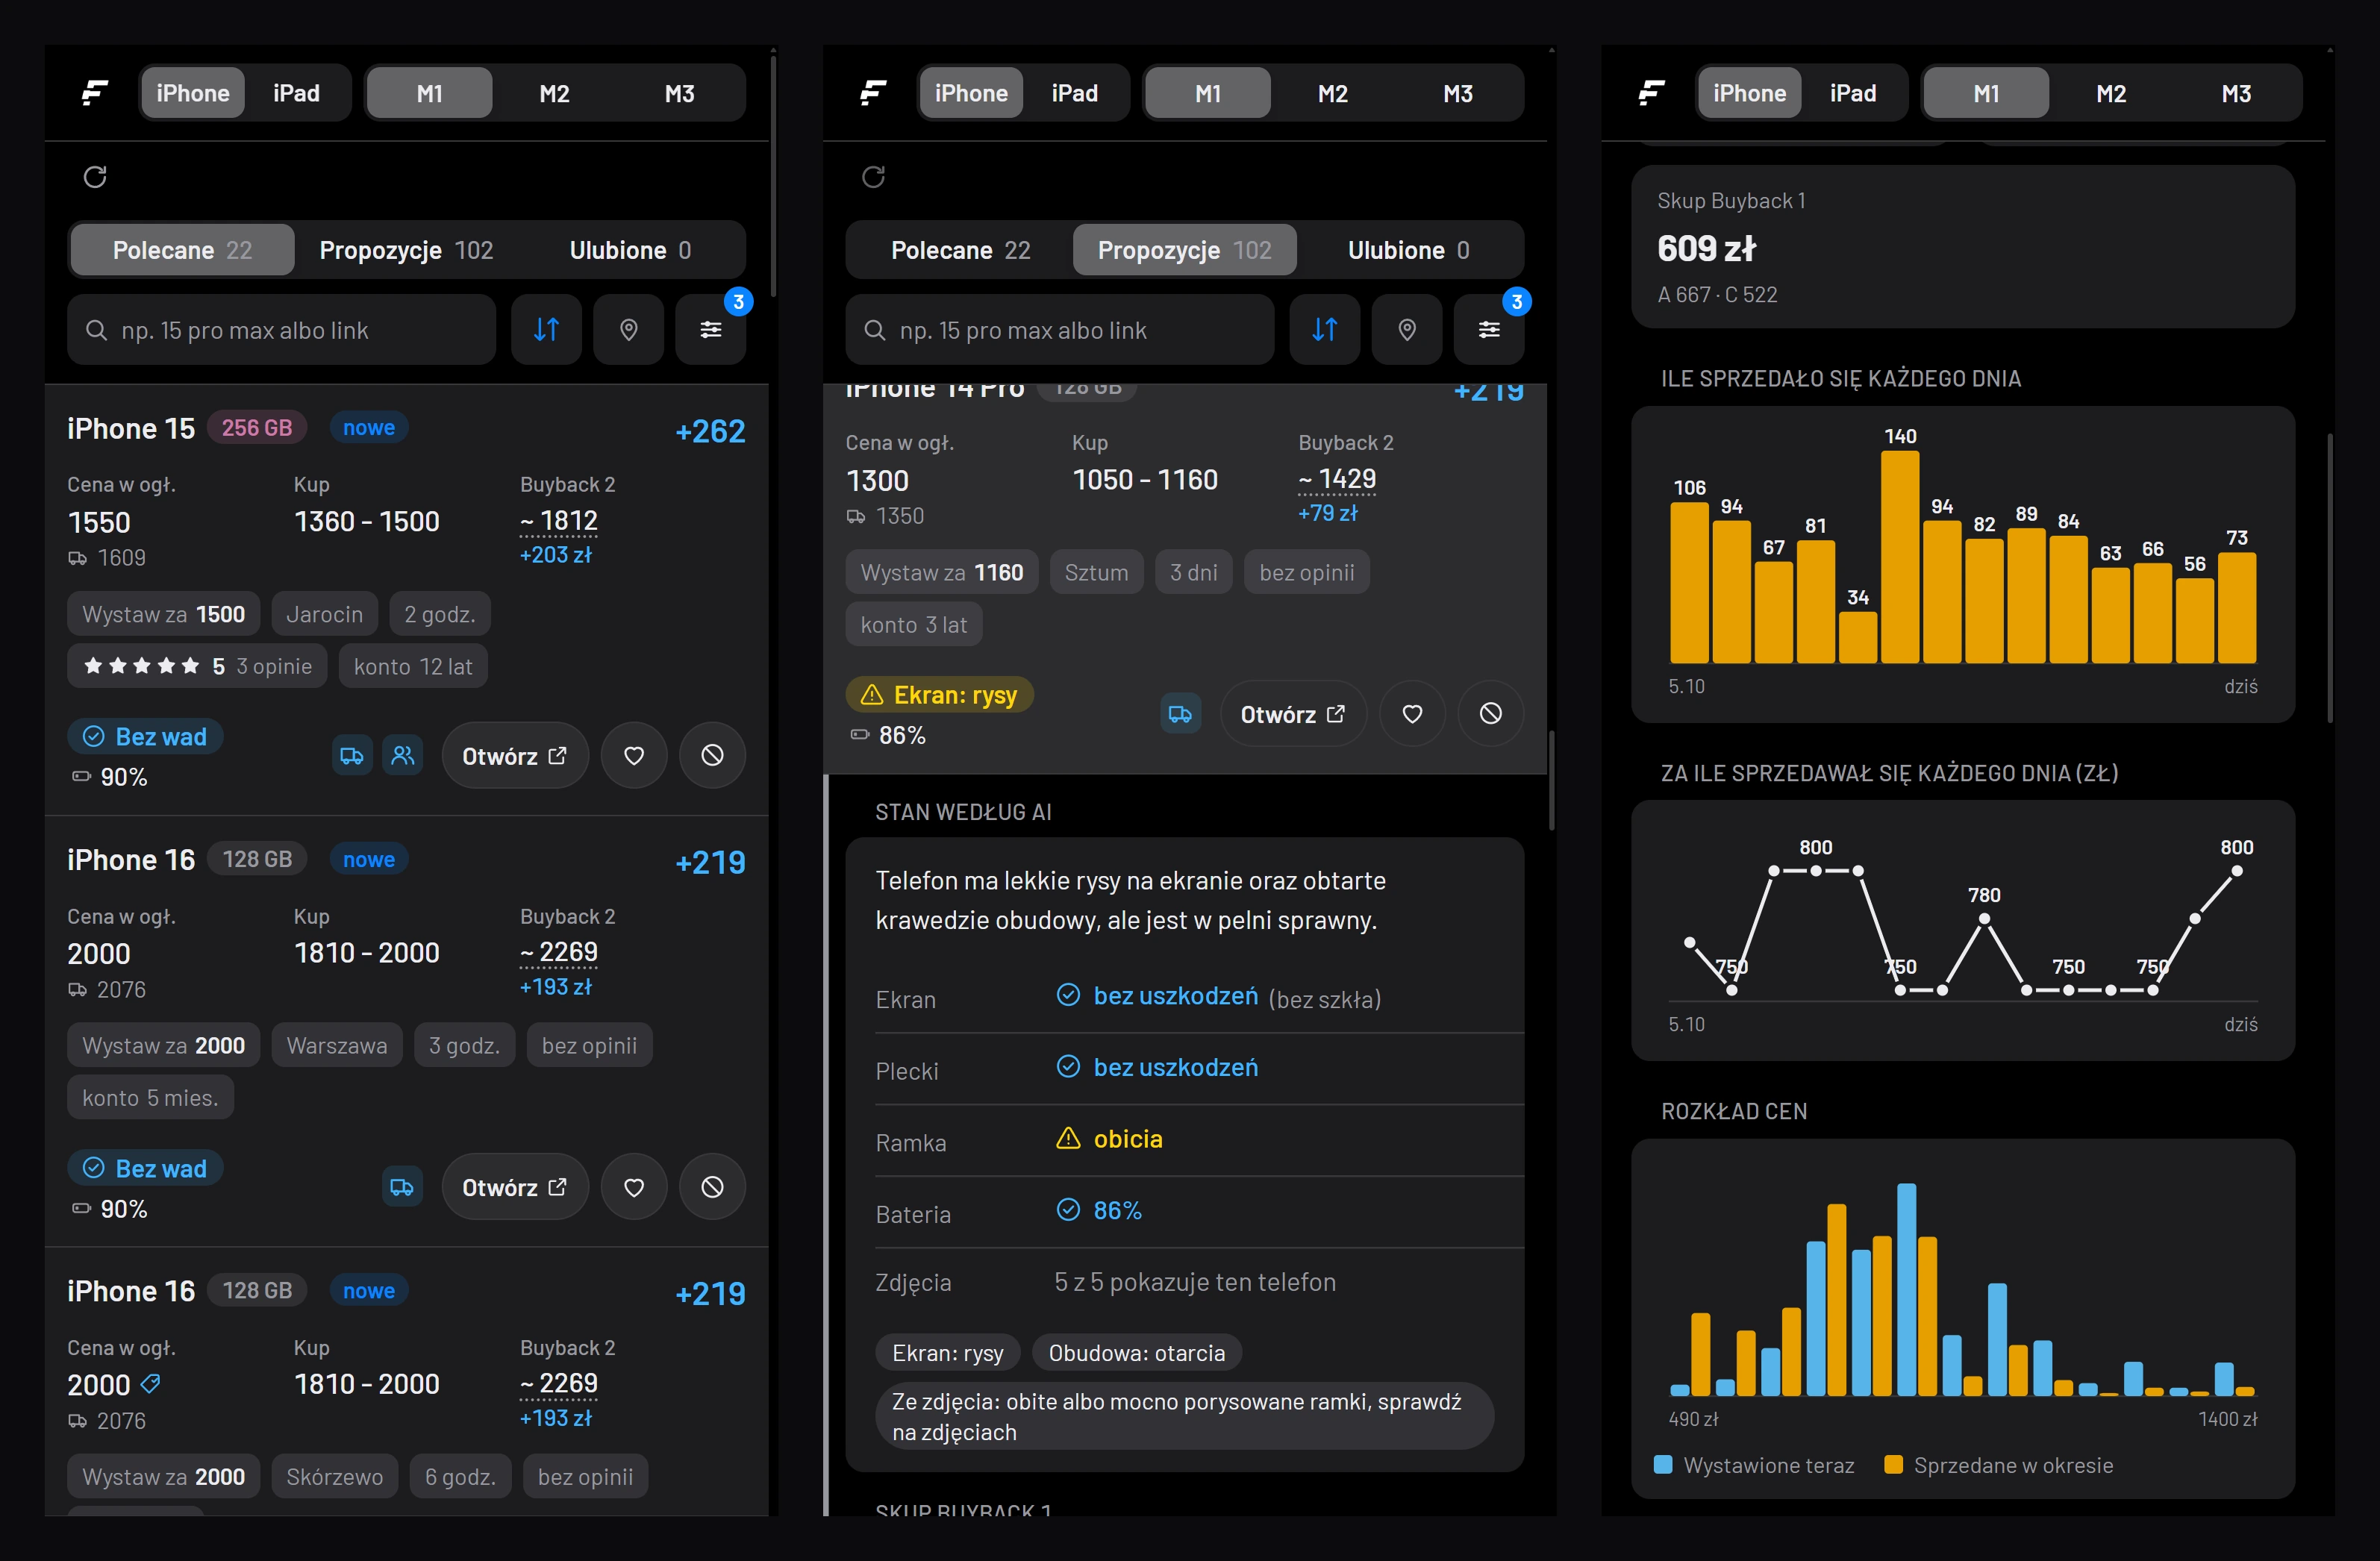The width and height of the screenshot is (2380, 1561).
Task: Click the Skup Buyback 1 card 609 zł
Action: [x=1962, y=246]
